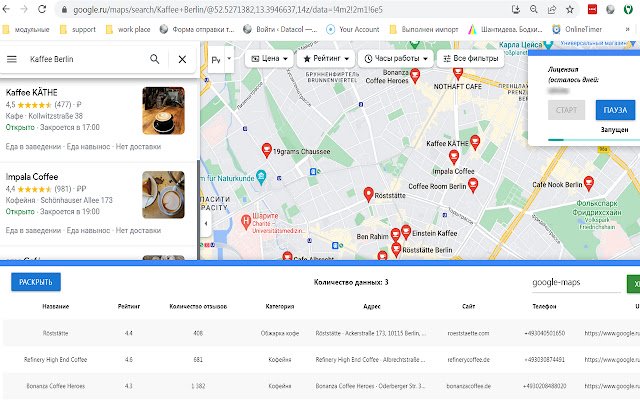Click the Refinery High End Coffee name cell
Viewport: 640px width, 400px height.
click(x=56, y=360)
